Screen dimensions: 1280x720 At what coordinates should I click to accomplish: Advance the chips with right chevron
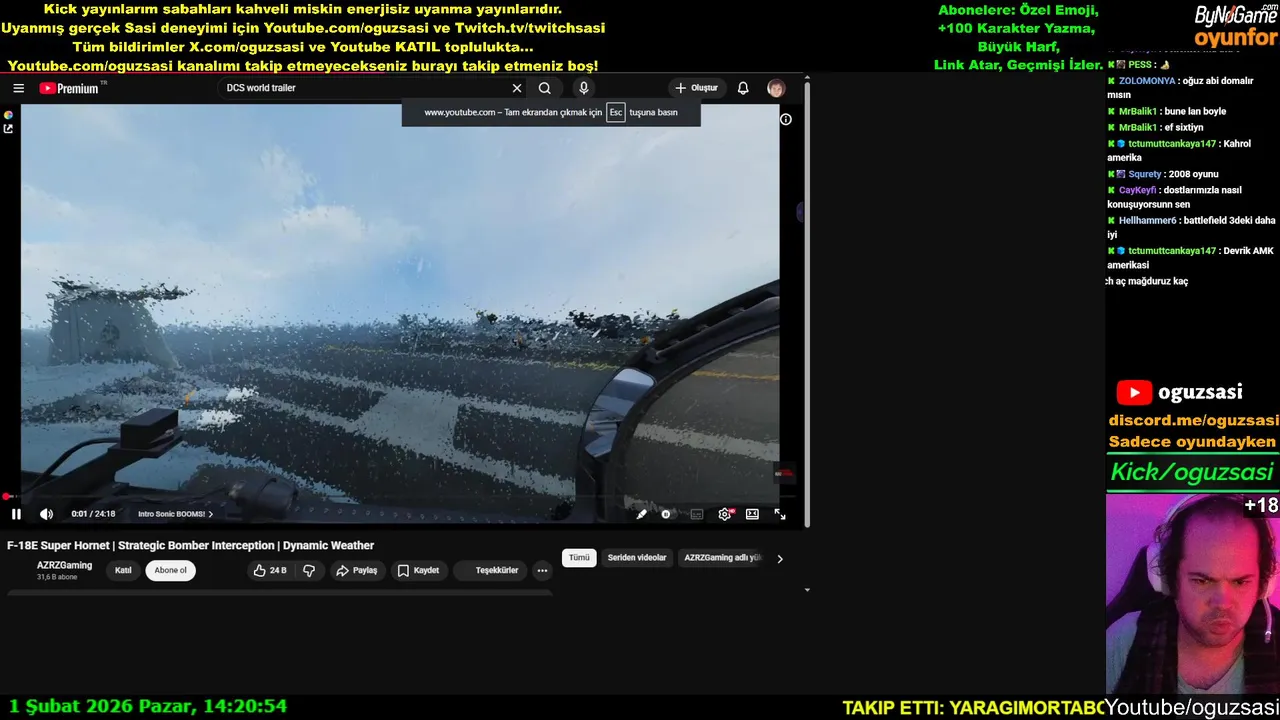pos(780,559)
